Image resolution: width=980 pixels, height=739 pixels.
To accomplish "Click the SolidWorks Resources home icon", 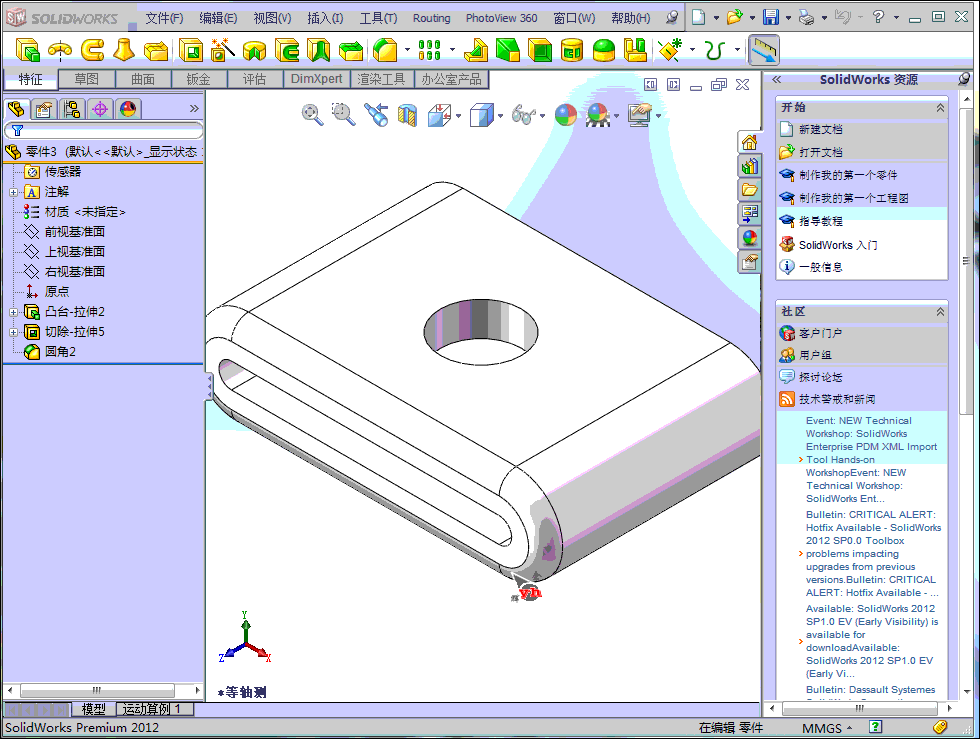I will (749, 143).
